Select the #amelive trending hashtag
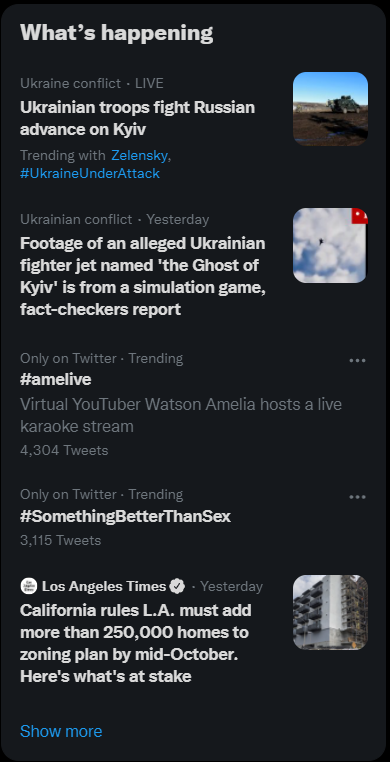This screenshot has width=390, height=762. click(56, 380)
